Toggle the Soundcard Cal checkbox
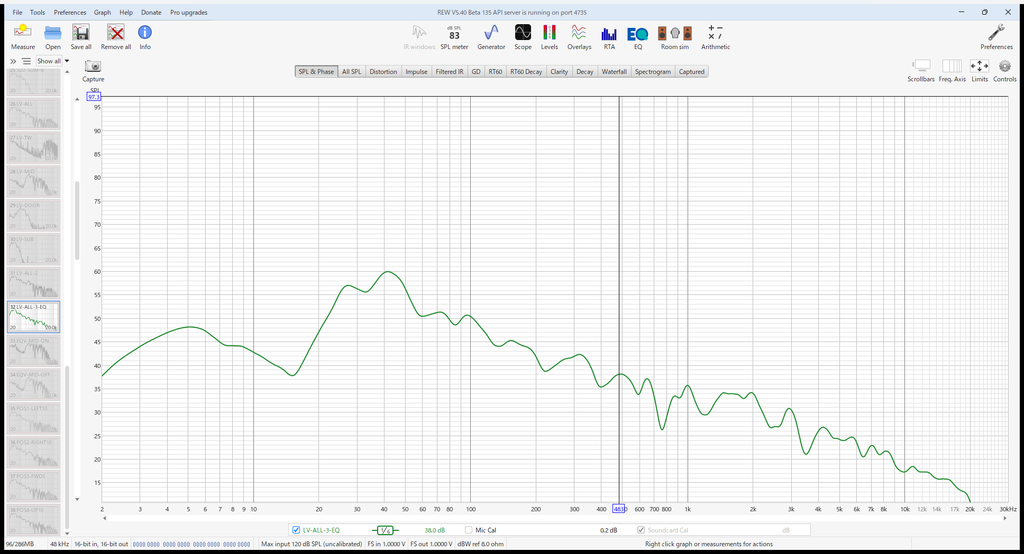The height and width of the screenshot is (554, 1024). (x=641, y=530)
